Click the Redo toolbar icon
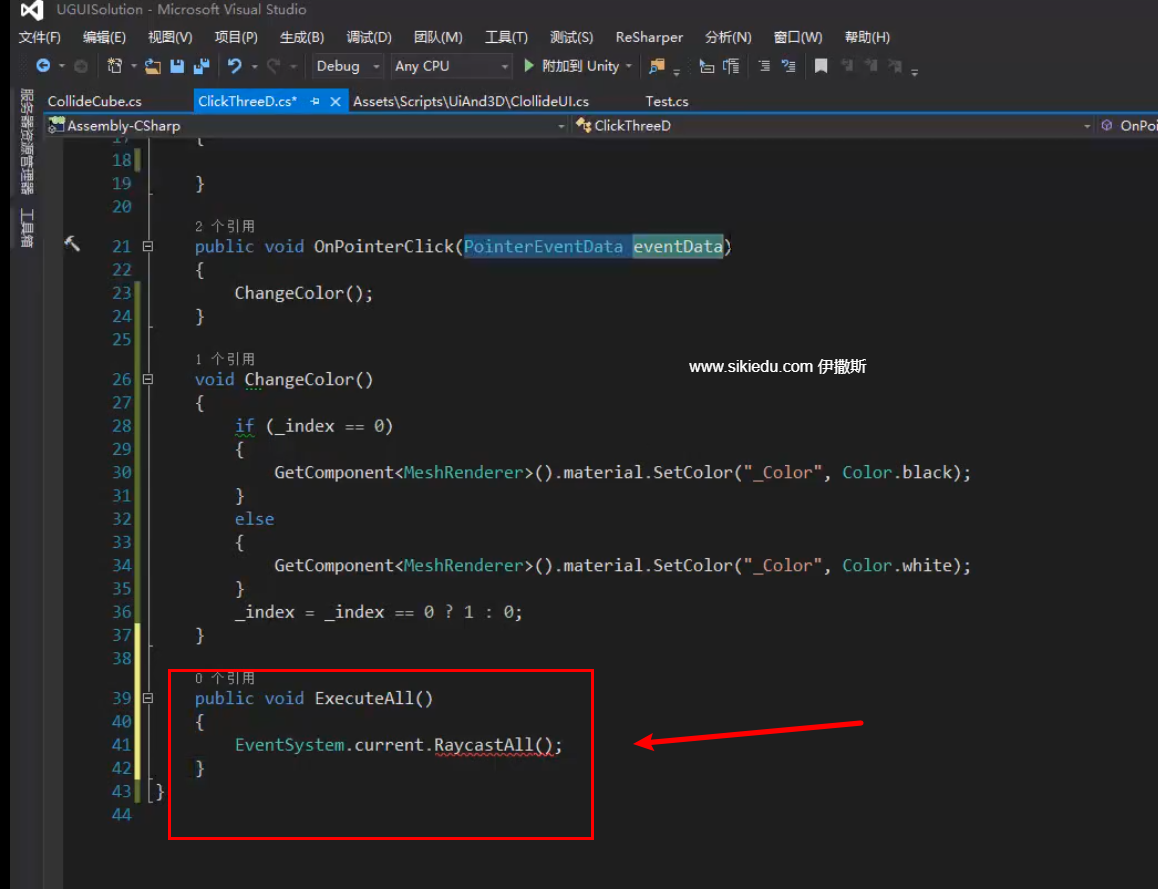Image resolution: width=1158 pixels, height=889 pixels. pyautogui.click(x=273, y=66)
